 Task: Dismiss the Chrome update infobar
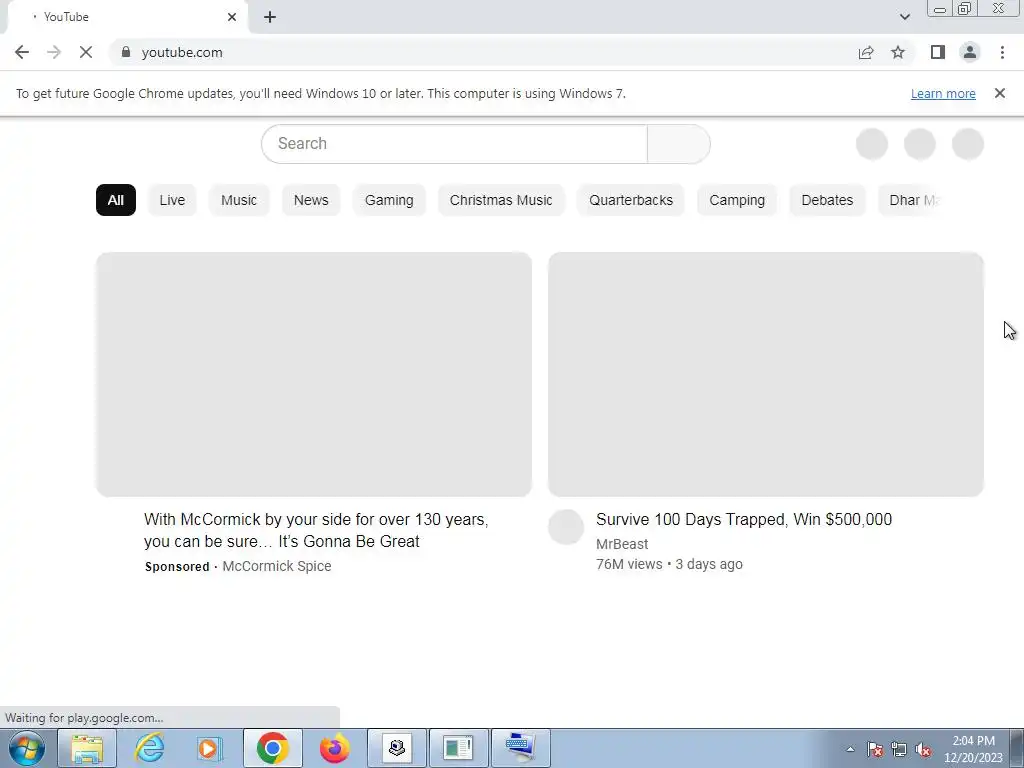[1000, 93]
